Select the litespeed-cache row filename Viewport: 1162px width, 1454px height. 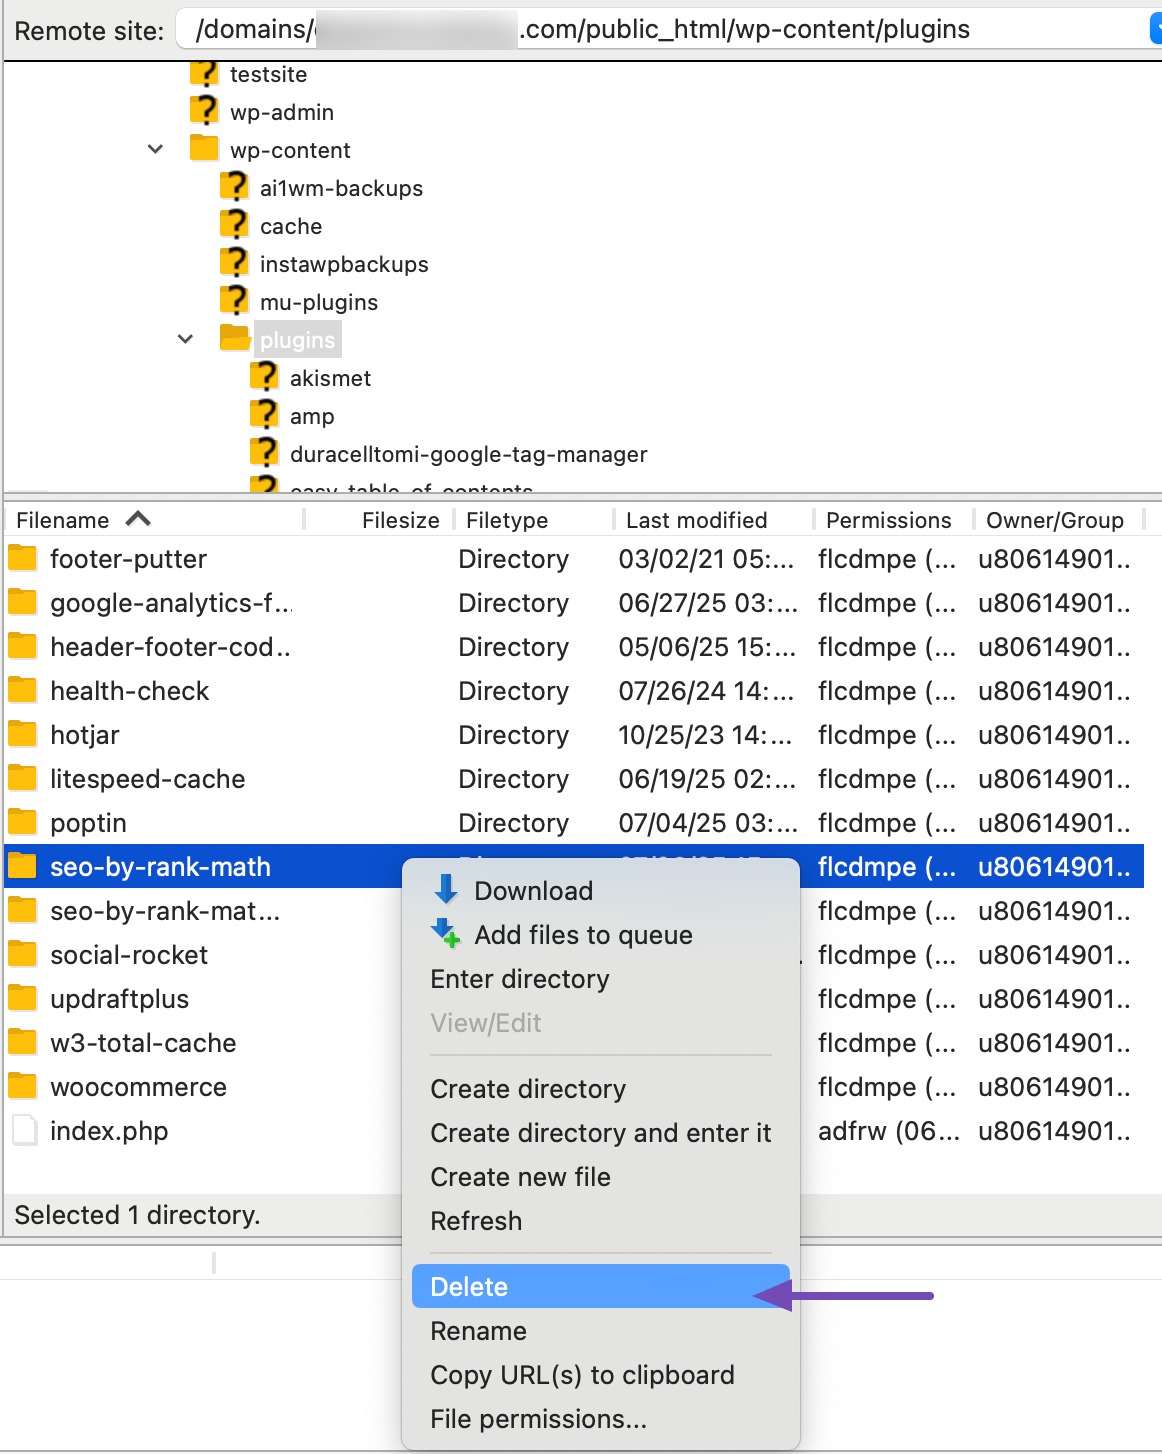click(x=148, y=779)
